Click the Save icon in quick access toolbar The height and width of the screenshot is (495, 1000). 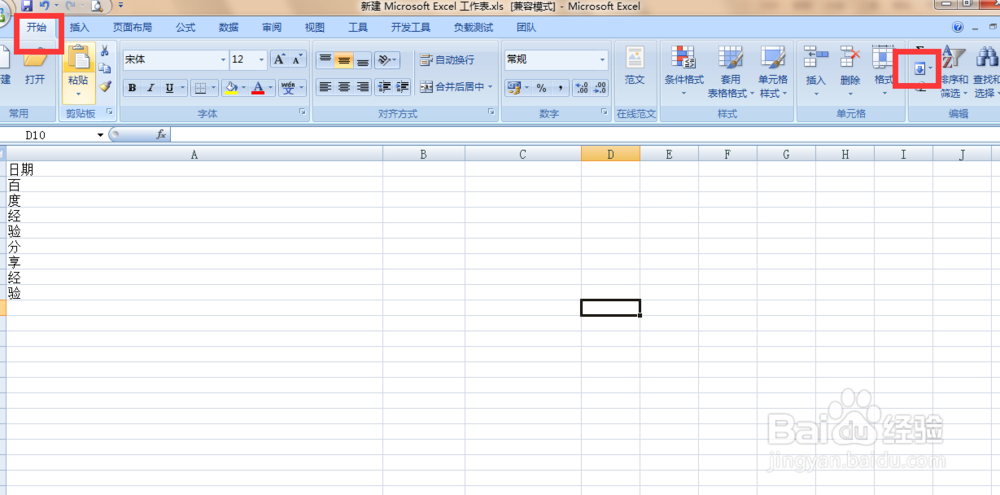coord(27,6)
